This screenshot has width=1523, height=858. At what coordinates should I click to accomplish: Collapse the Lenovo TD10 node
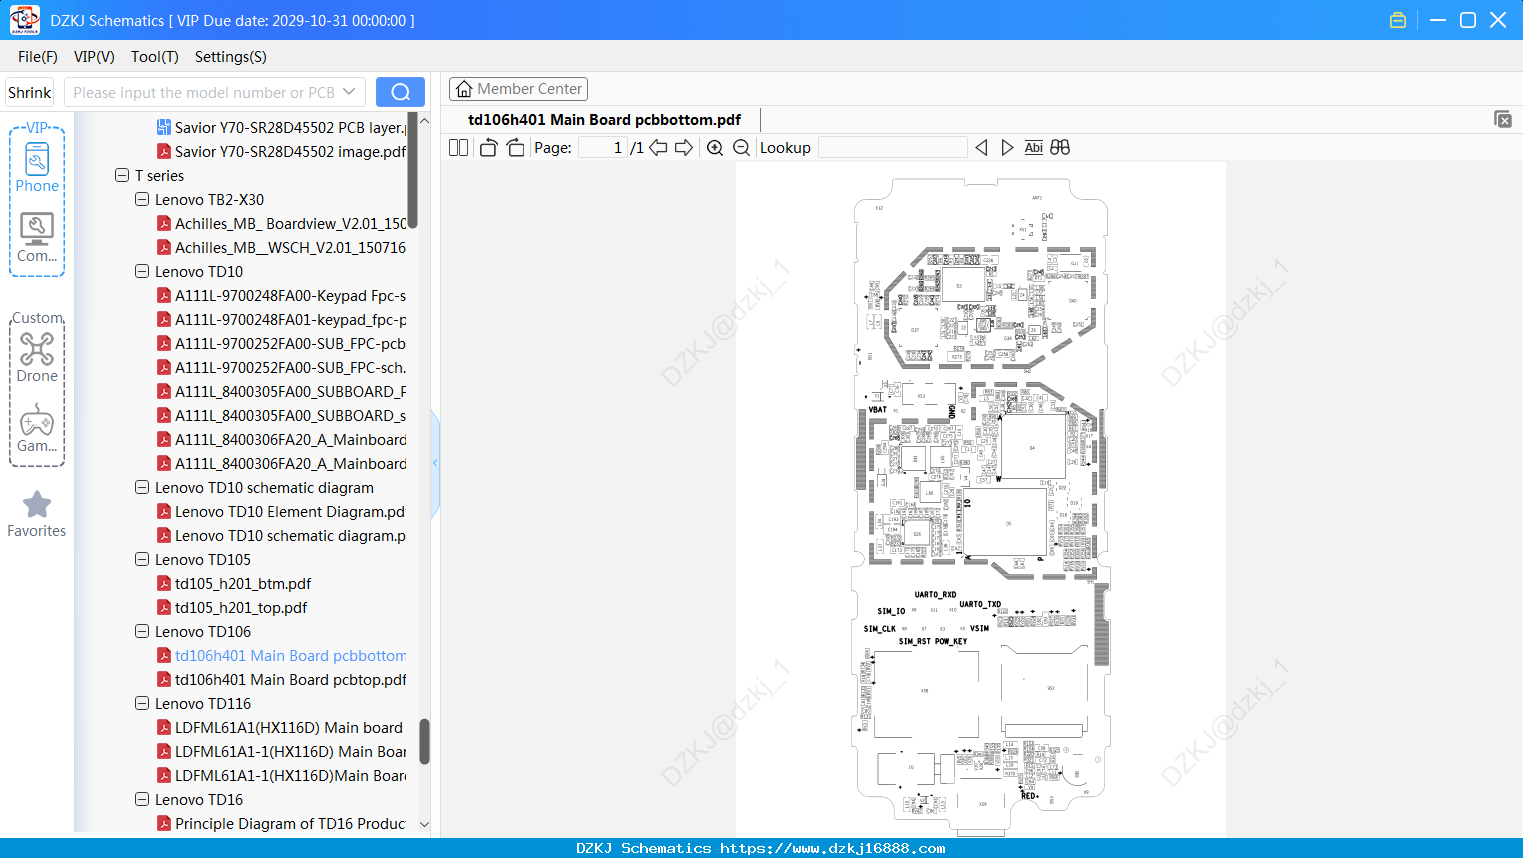(x=142, y=271)
